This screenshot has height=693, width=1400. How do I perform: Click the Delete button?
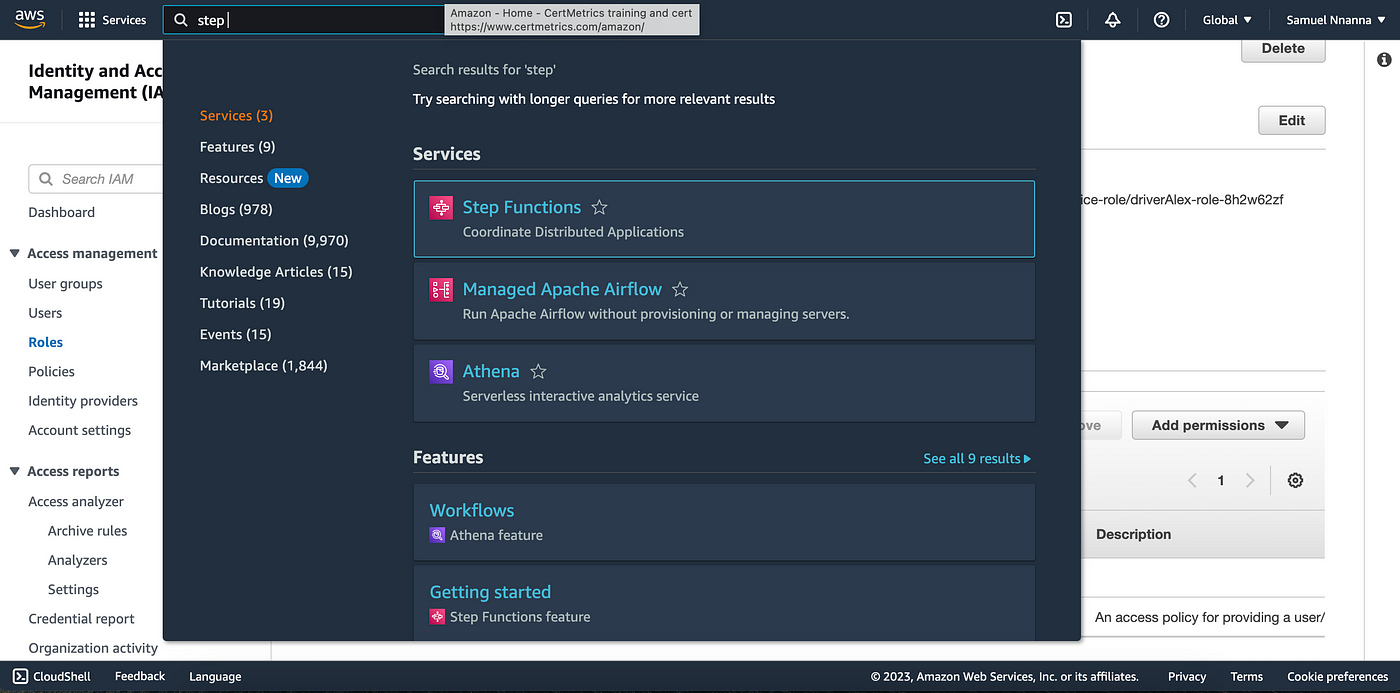(1283, 49)
